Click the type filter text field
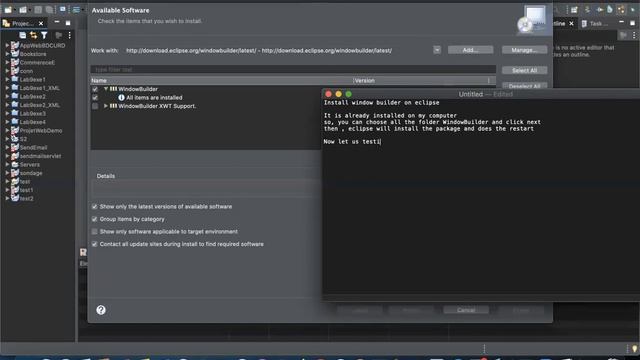The height and width of the screenshot is (360, 640). click(x=293, y=69)
